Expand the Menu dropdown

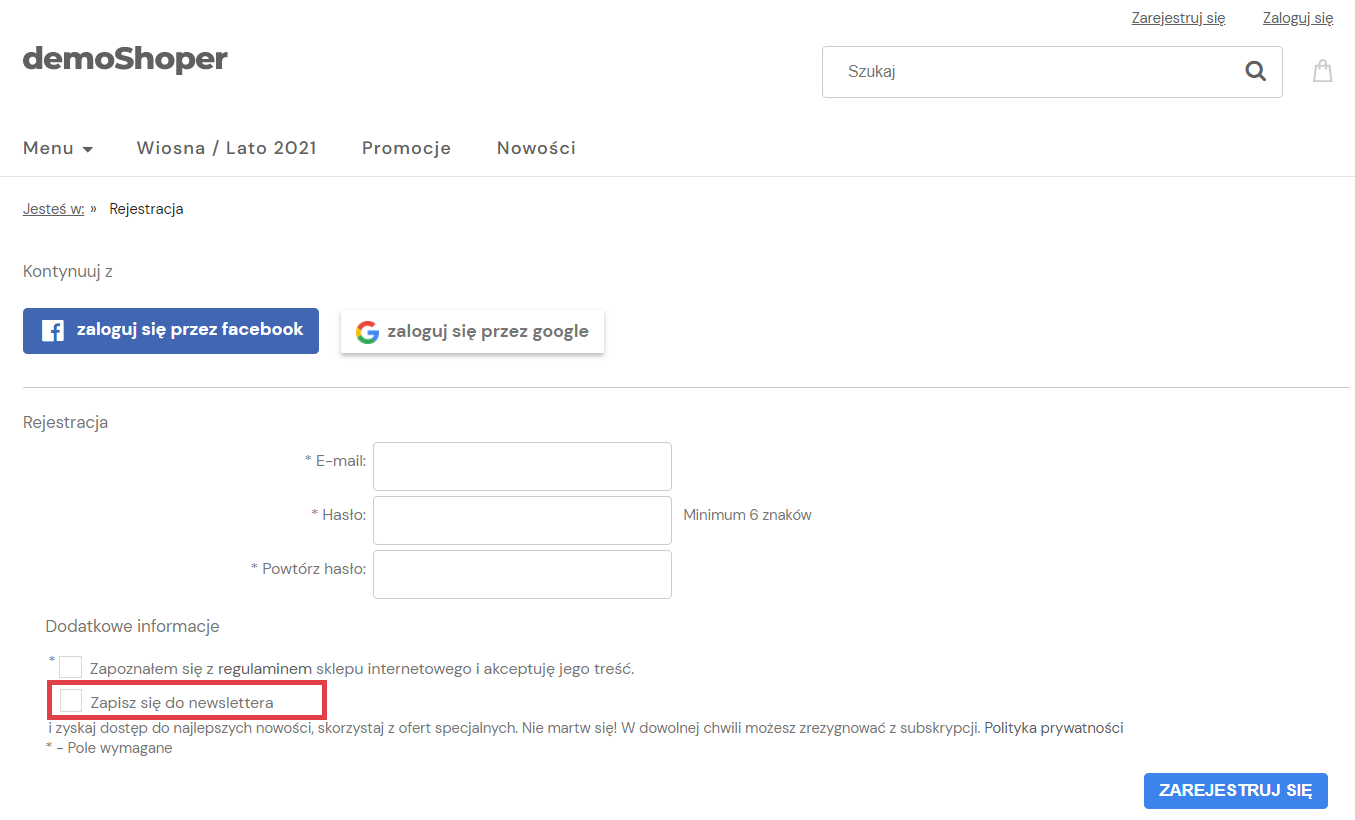click(47, 147)
